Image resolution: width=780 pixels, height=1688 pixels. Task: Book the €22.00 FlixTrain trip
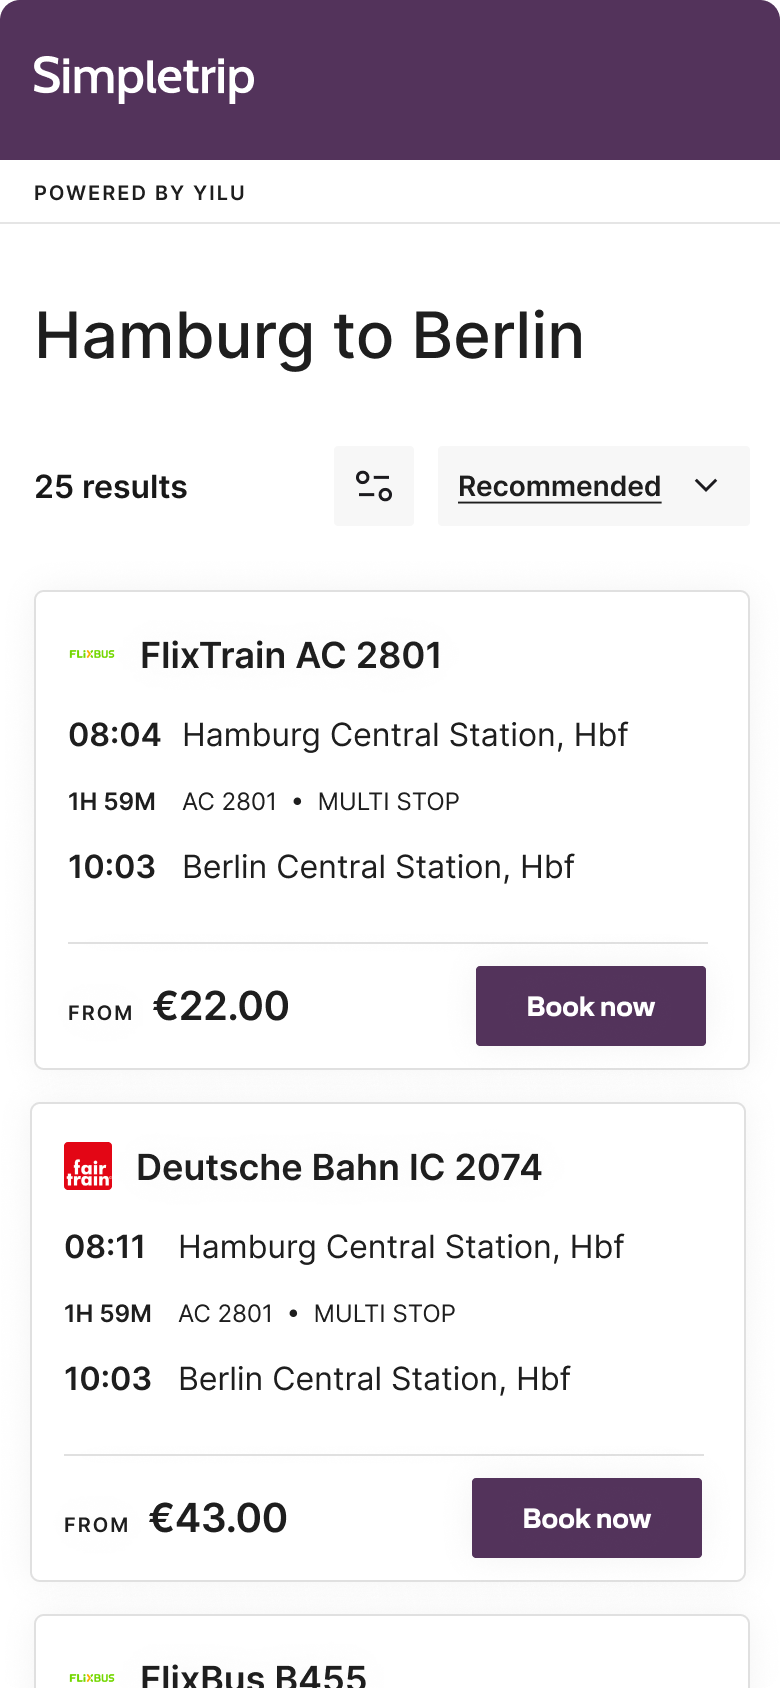(x=590, y=1006)
